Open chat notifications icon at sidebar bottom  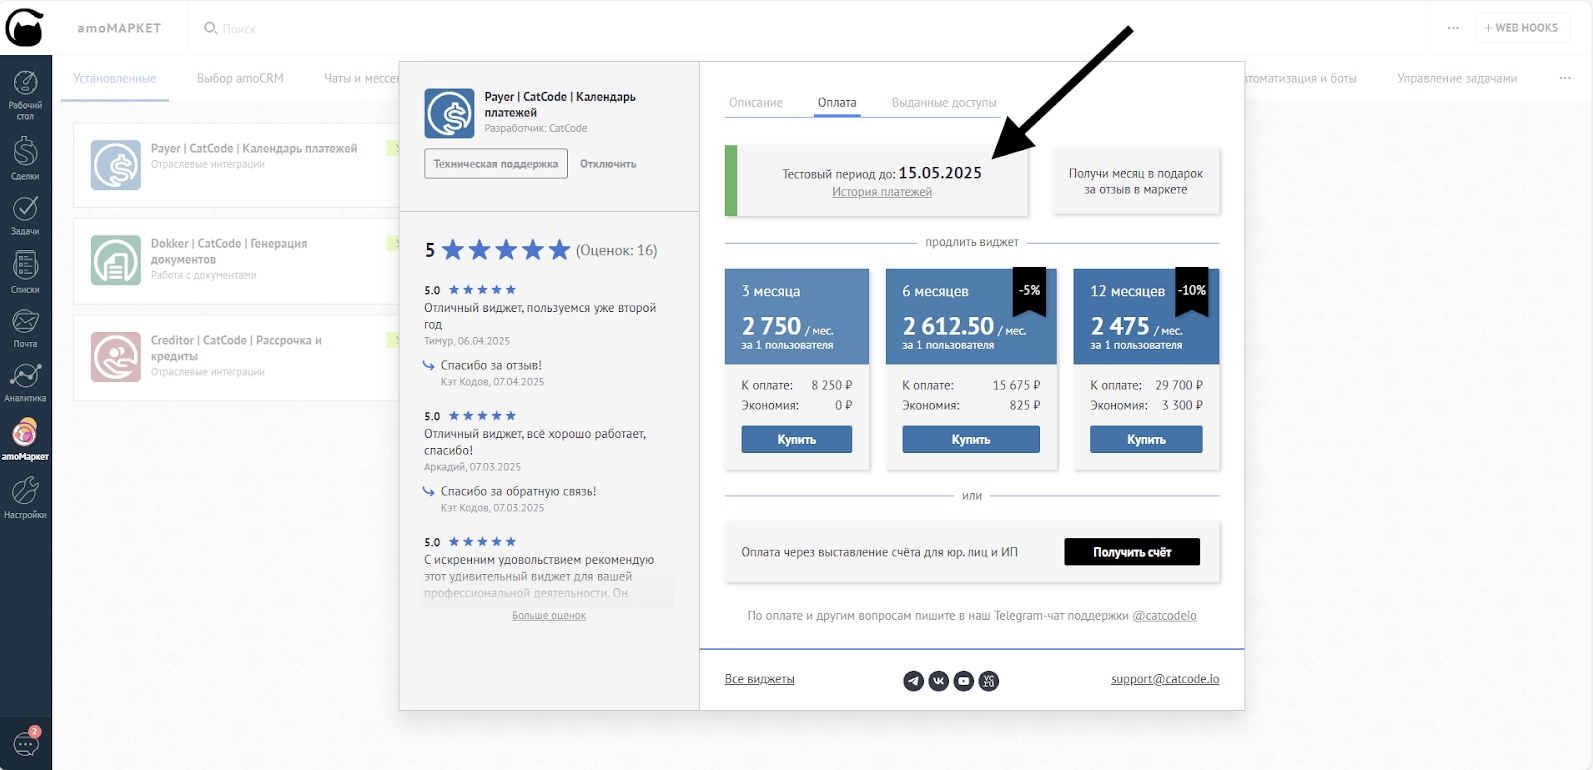26,742
